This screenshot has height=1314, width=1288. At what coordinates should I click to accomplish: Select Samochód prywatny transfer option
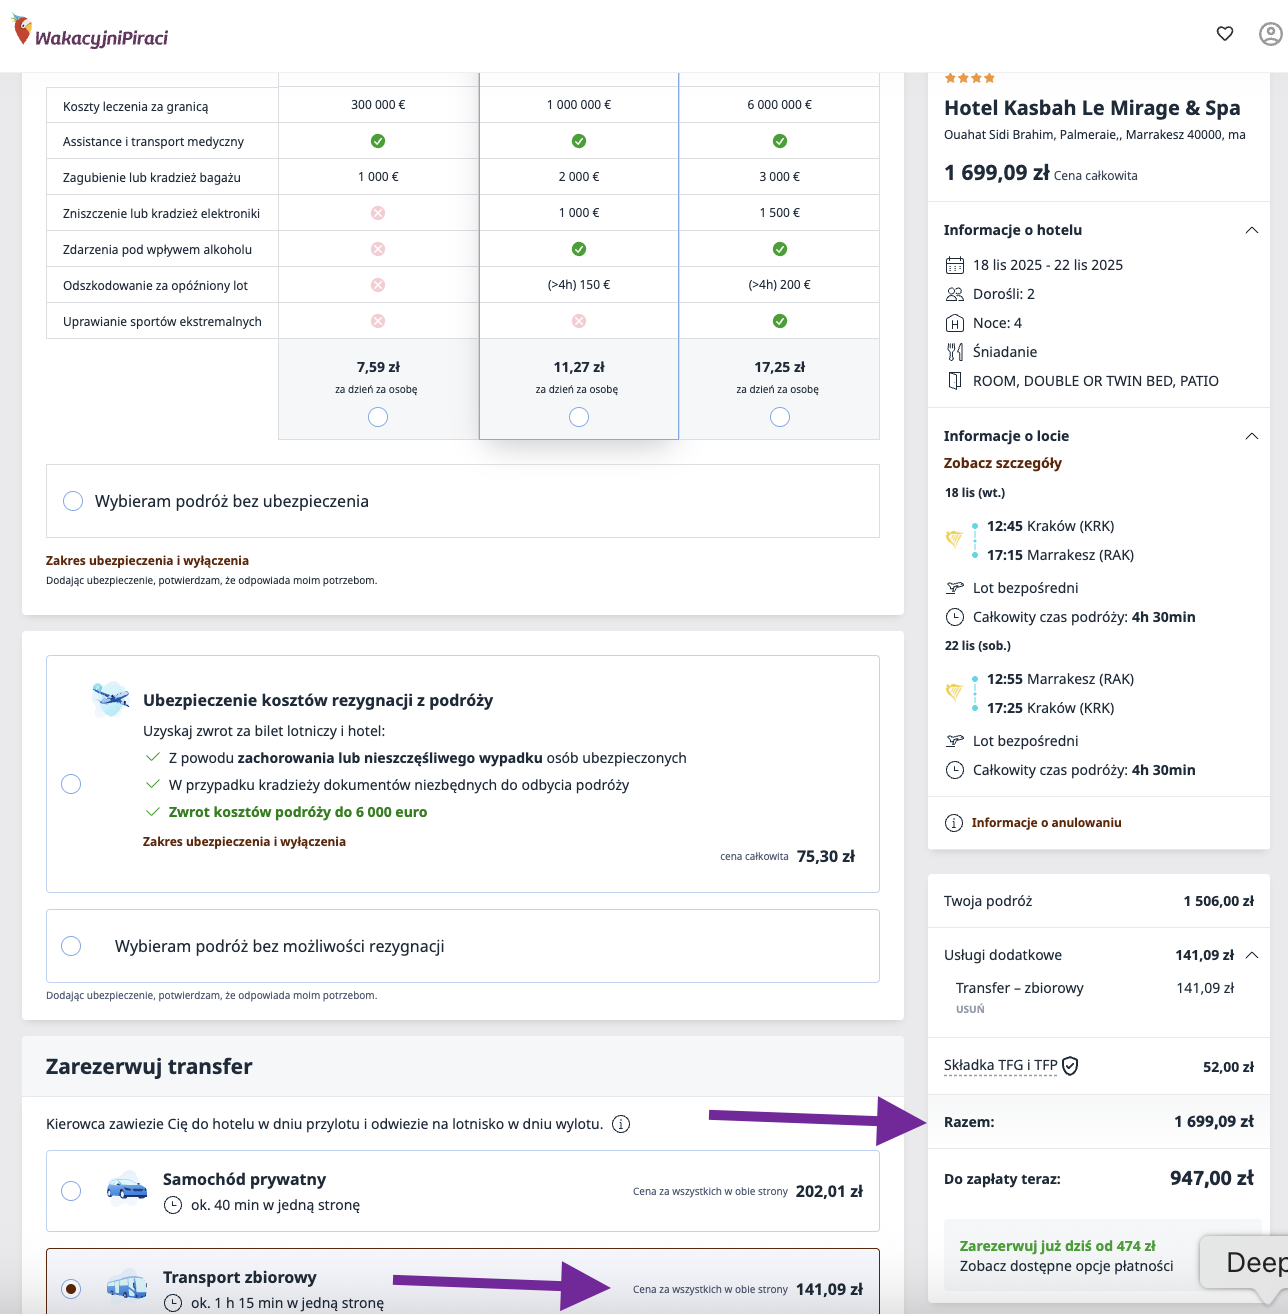click(x=71, y=1191)
